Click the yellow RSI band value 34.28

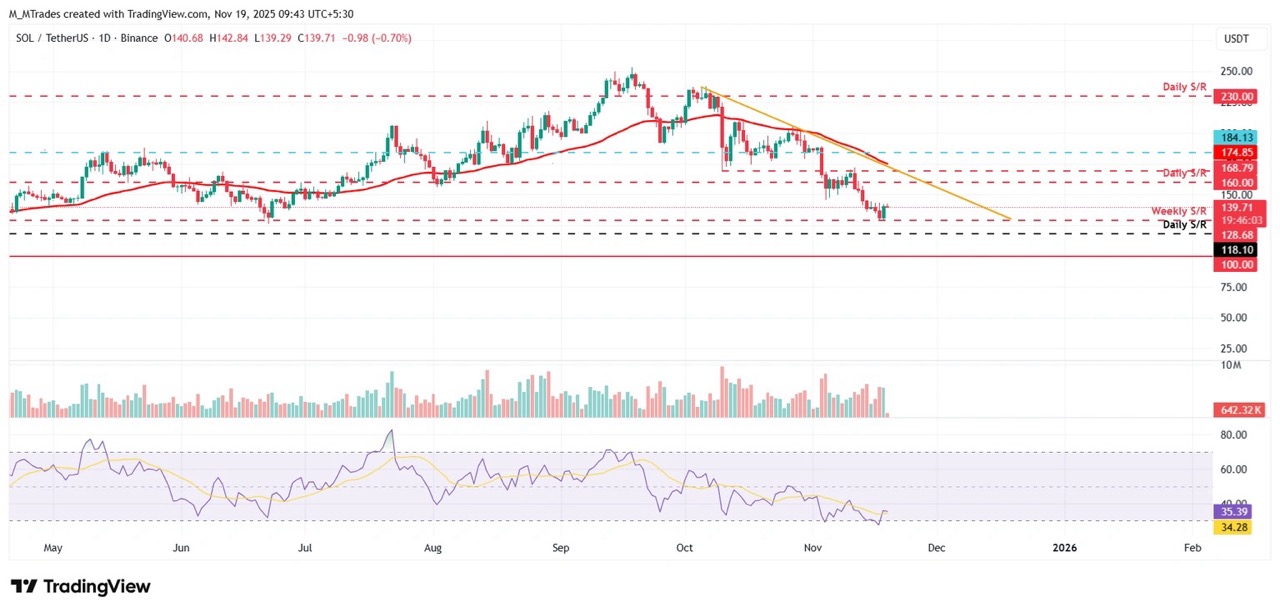pos(1233,527)
